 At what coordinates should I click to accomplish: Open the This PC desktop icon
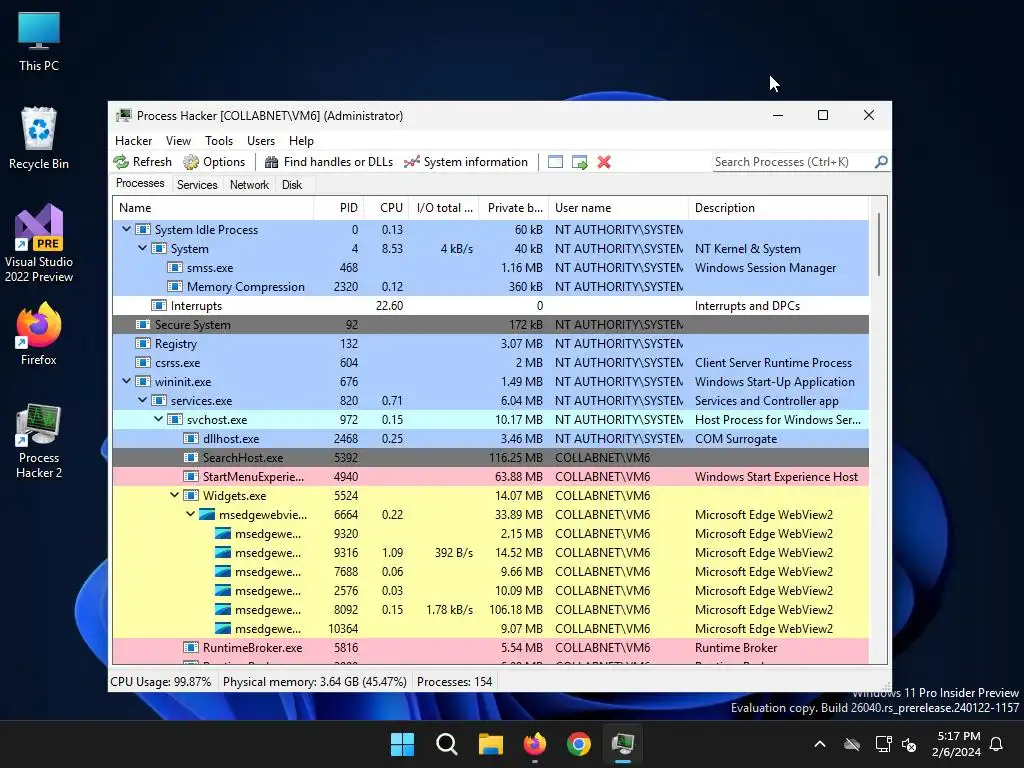coord(39,41)
